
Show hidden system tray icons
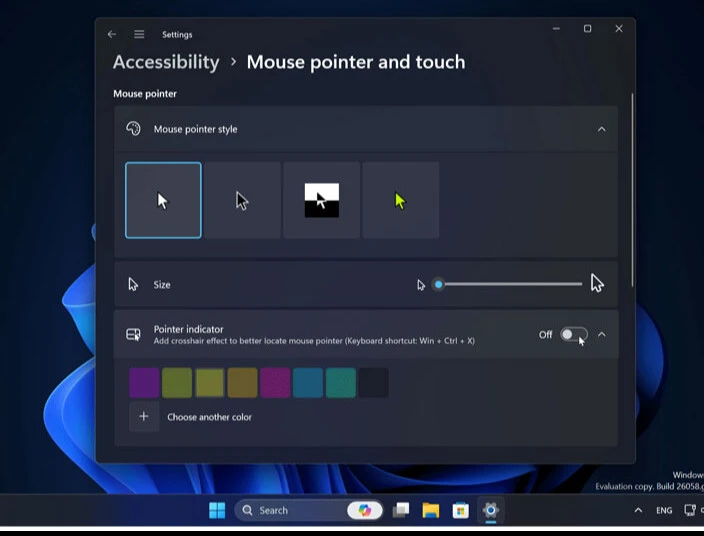pos(638,510)
